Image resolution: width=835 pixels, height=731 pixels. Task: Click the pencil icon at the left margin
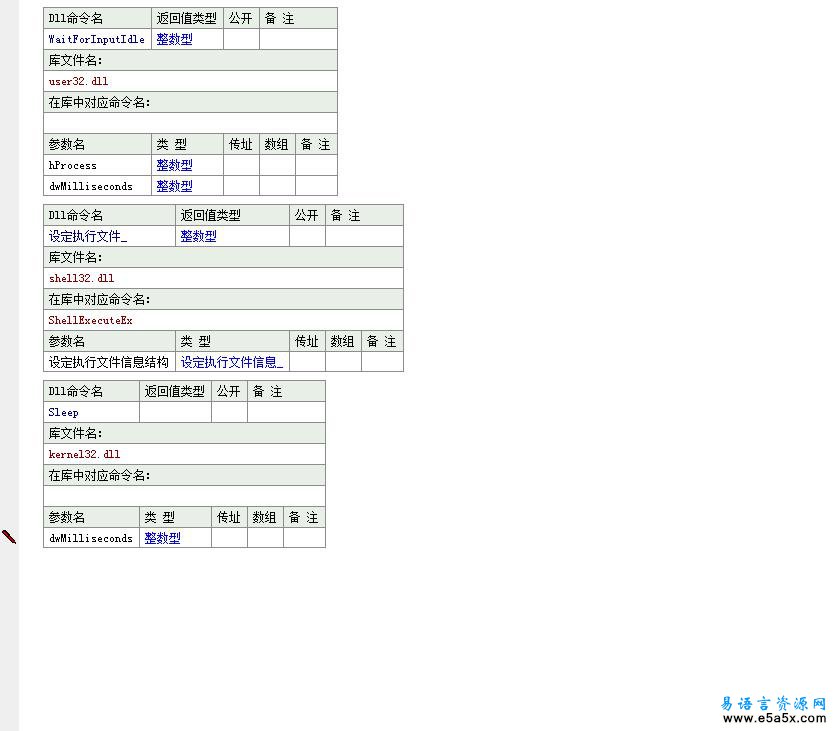9,537
